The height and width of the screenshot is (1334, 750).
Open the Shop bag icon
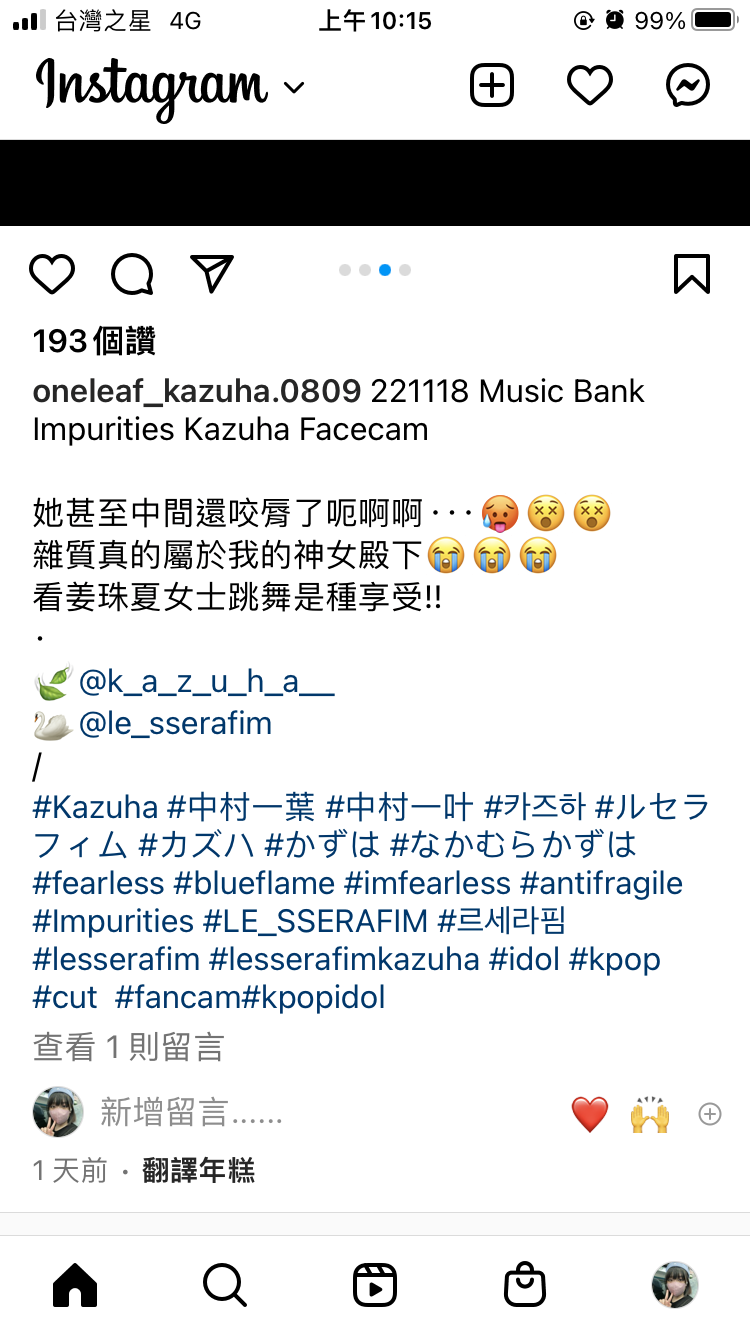pos(525,1285)
